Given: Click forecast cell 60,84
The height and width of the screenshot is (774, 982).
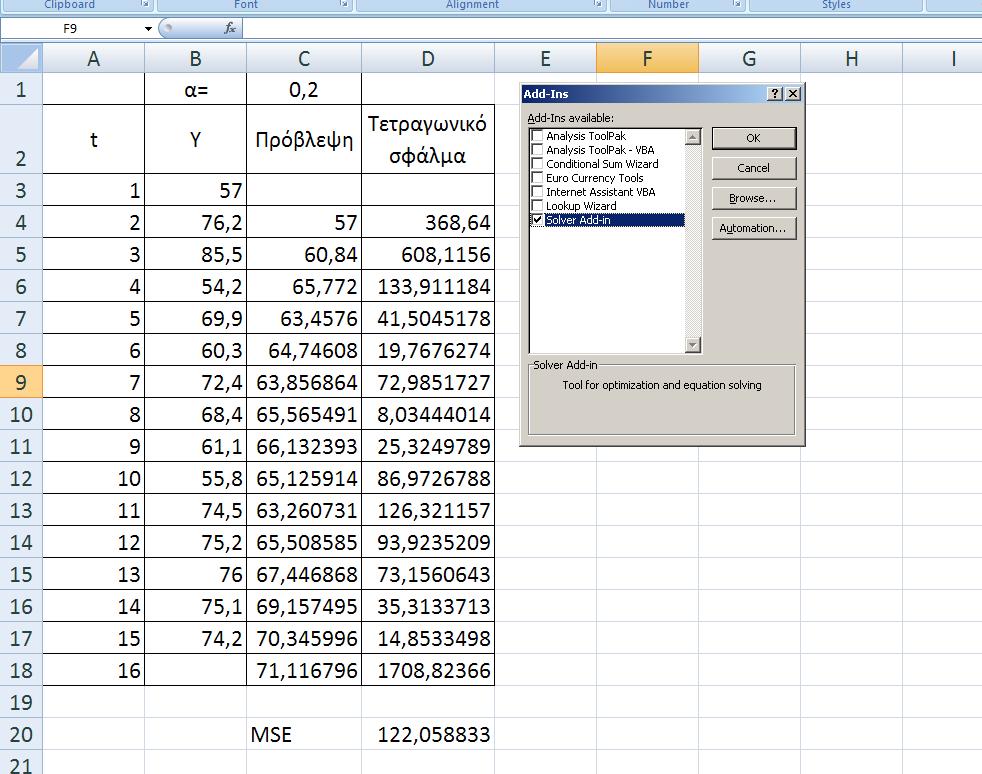Looking at the screenshot, I should click(304, 254).
